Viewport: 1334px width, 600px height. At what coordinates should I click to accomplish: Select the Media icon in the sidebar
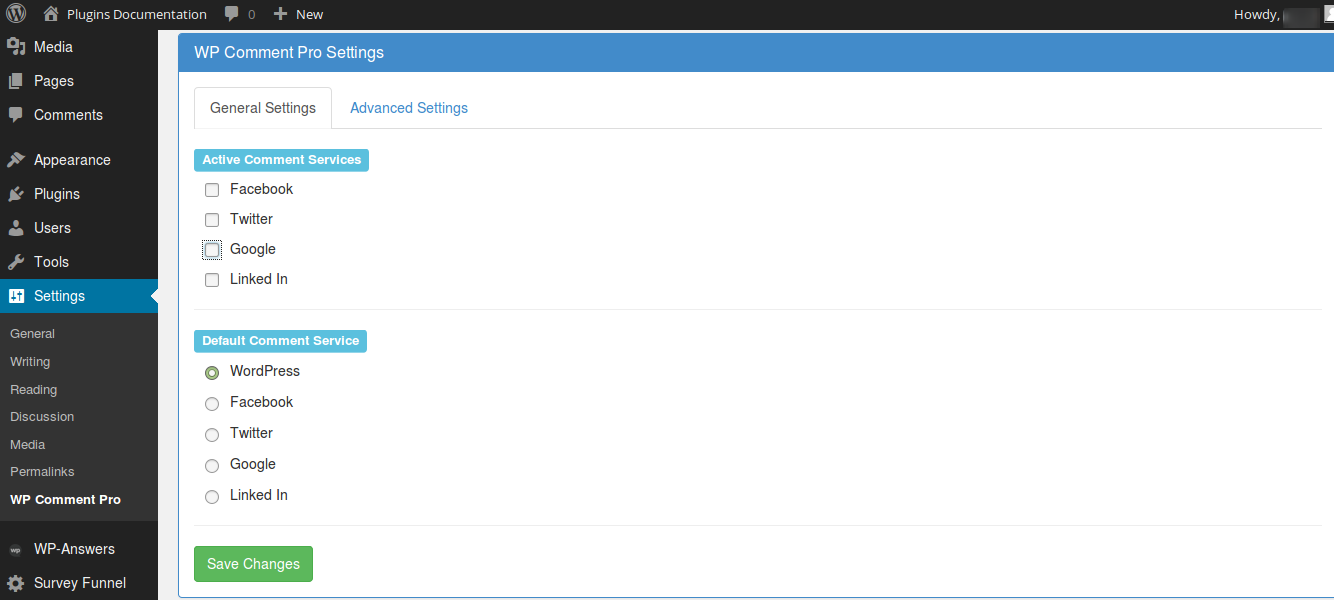pyautogui.click(x=16, y=46)
